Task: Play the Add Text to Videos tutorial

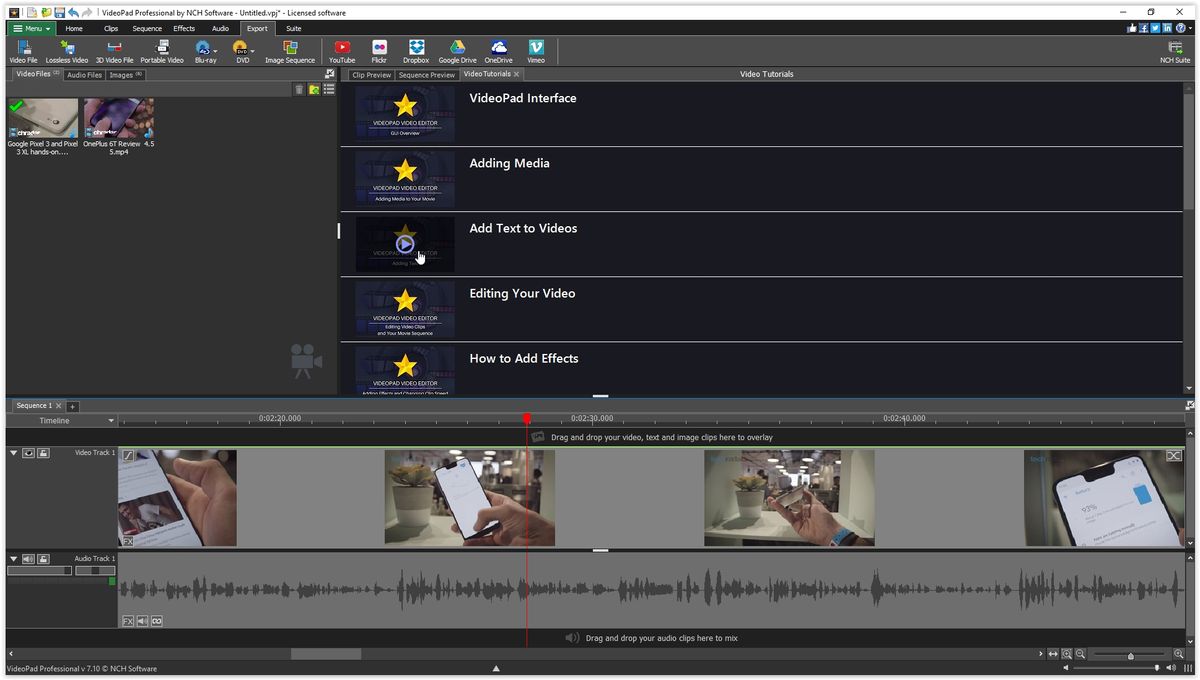Action: coord(404,243)
